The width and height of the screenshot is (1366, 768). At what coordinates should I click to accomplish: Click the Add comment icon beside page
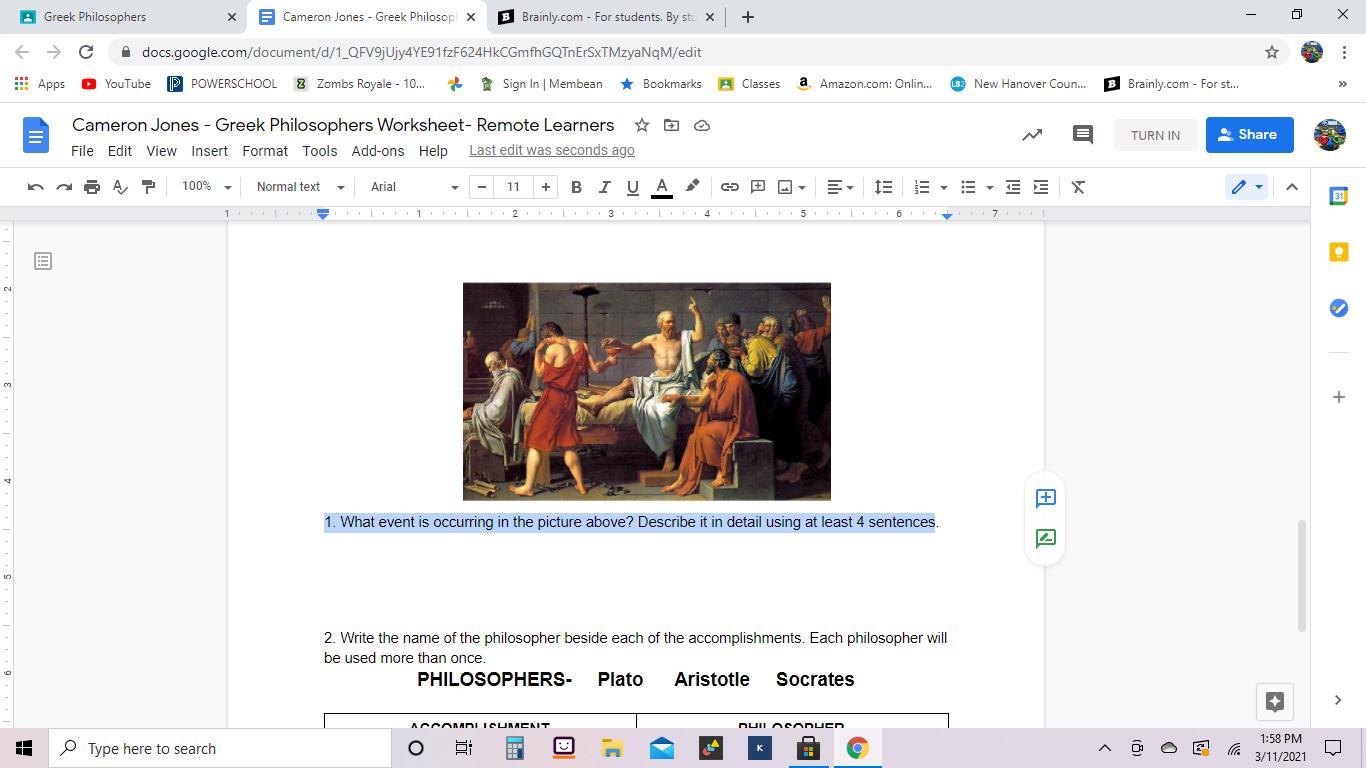1045,498
